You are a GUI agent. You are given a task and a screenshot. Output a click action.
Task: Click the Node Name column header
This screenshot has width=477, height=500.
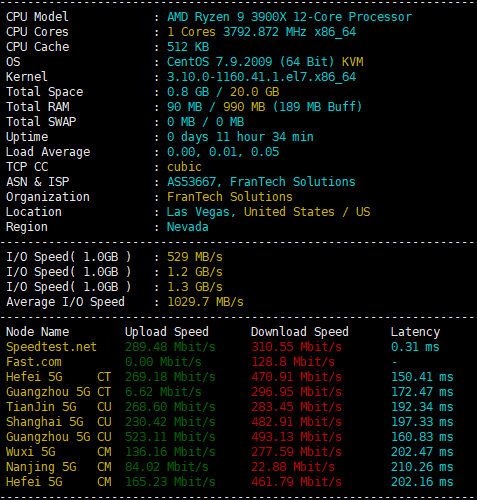tap(38, 332)
